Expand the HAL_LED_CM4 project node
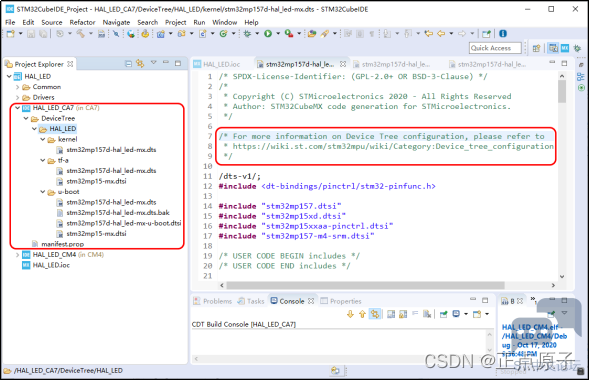 [17, 255]
